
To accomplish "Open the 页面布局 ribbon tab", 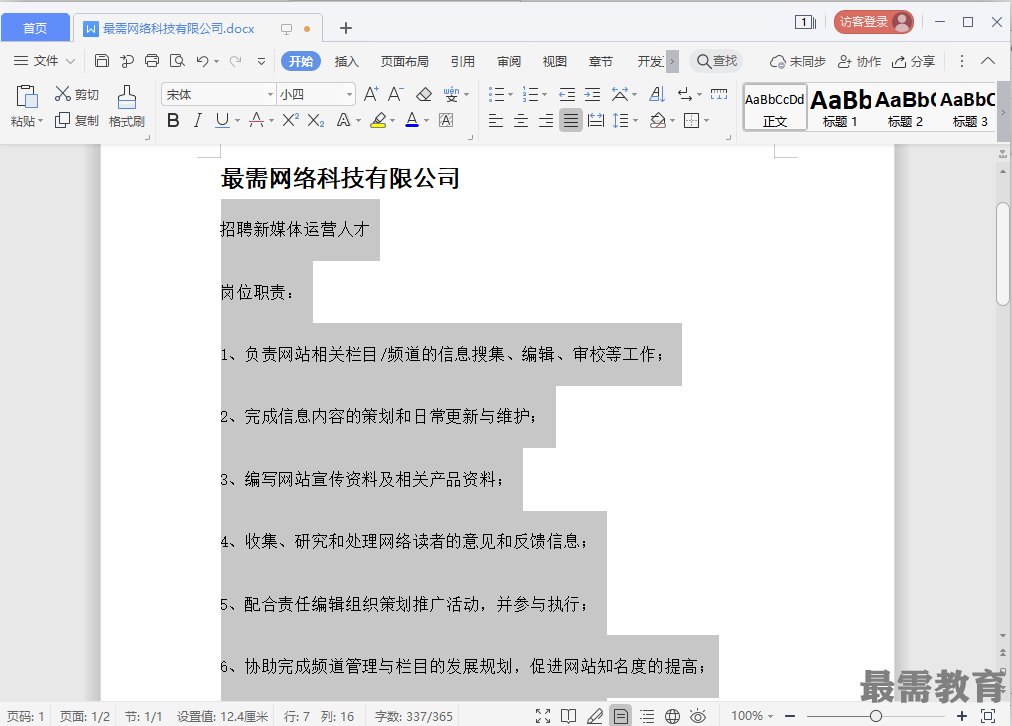I will click(x=405, y=61).
